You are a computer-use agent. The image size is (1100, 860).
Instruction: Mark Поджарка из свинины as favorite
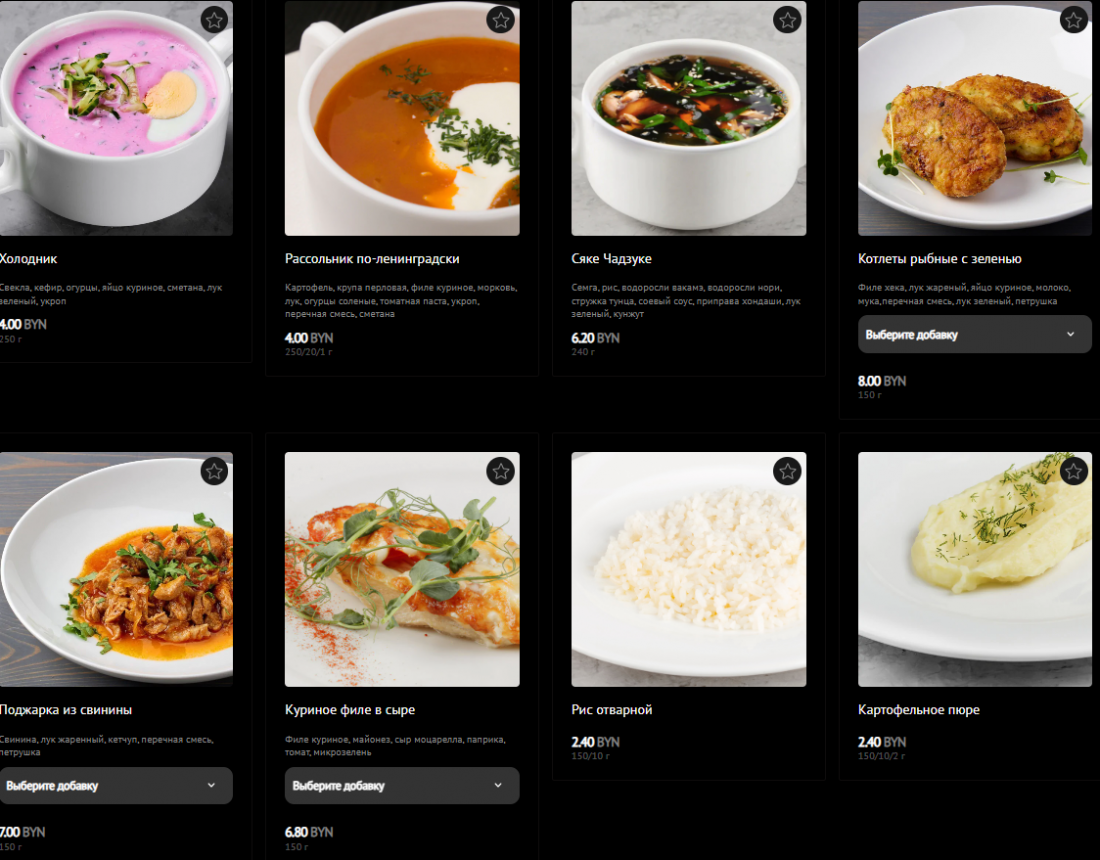[x=214, y=471]
